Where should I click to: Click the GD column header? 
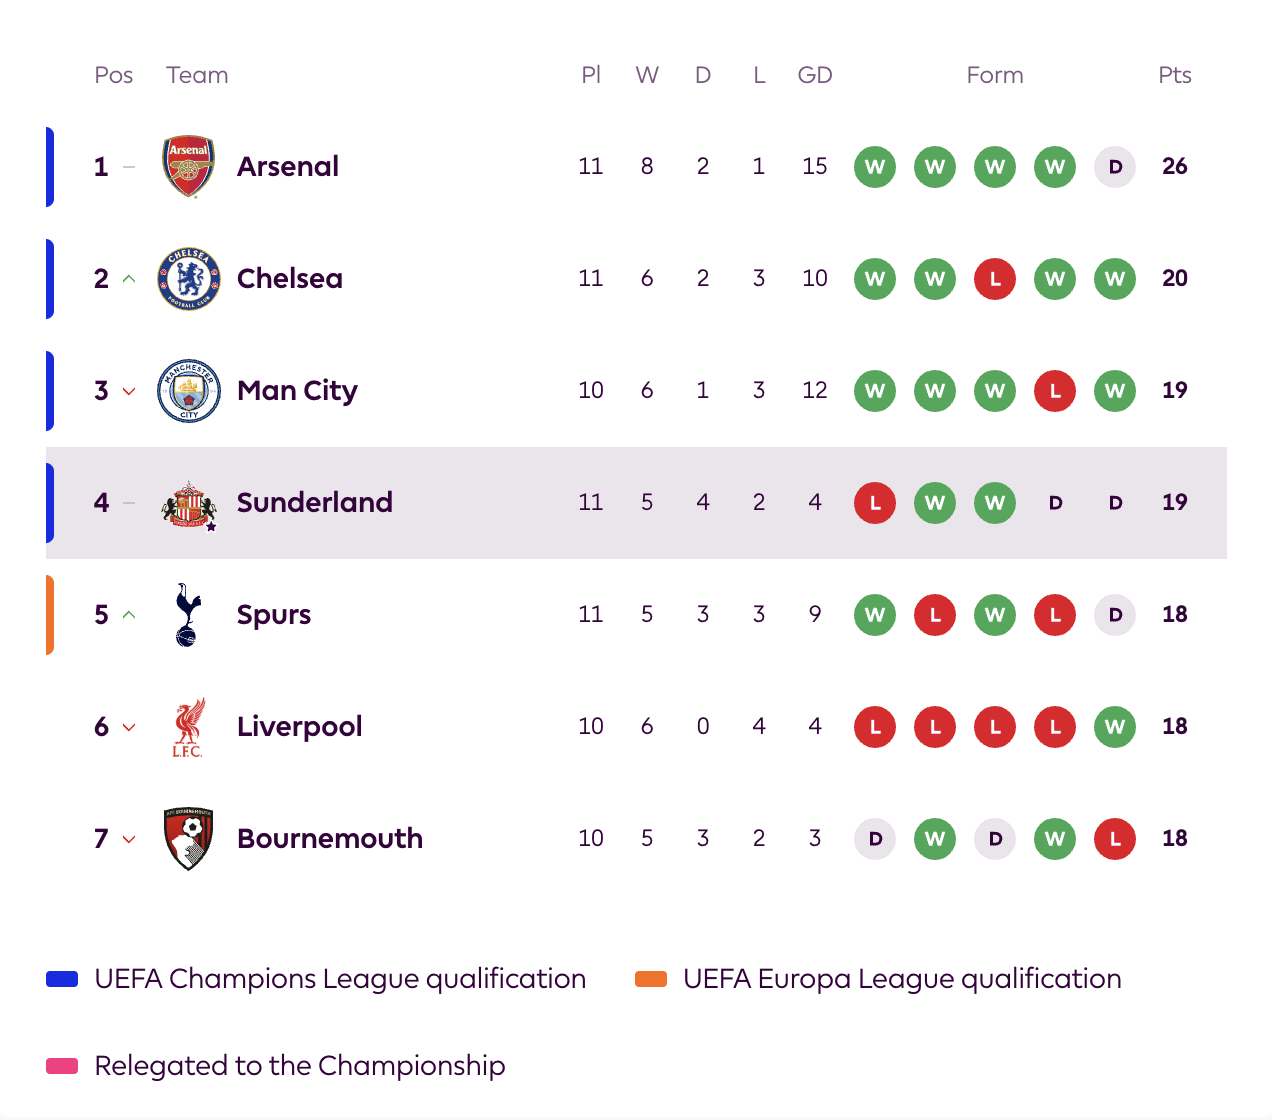(815, 75)
